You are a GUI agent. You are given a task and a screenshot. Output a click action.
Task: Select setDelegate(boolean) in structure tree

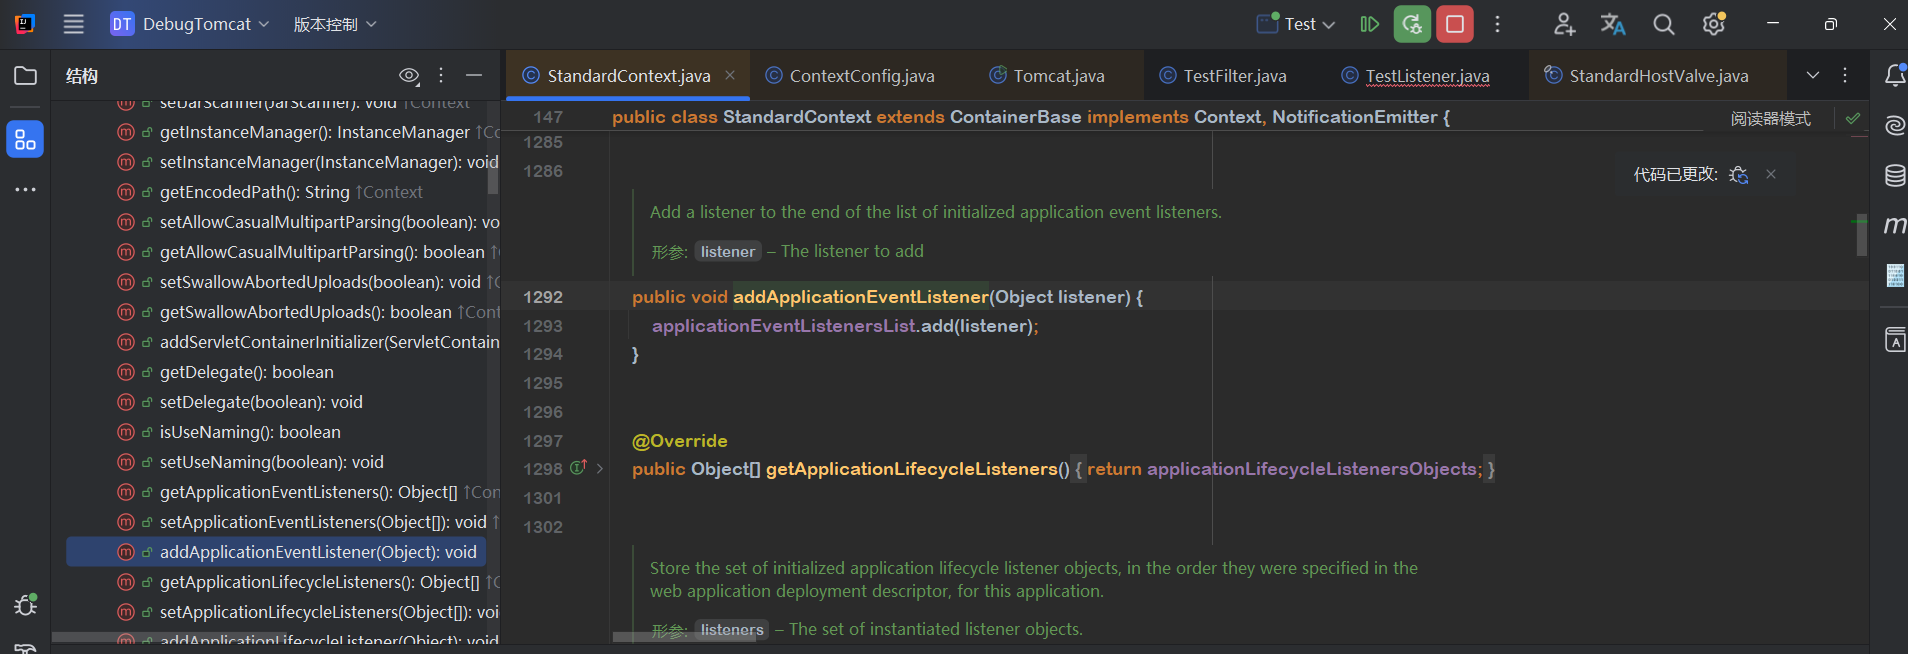(x=261, y=402)
